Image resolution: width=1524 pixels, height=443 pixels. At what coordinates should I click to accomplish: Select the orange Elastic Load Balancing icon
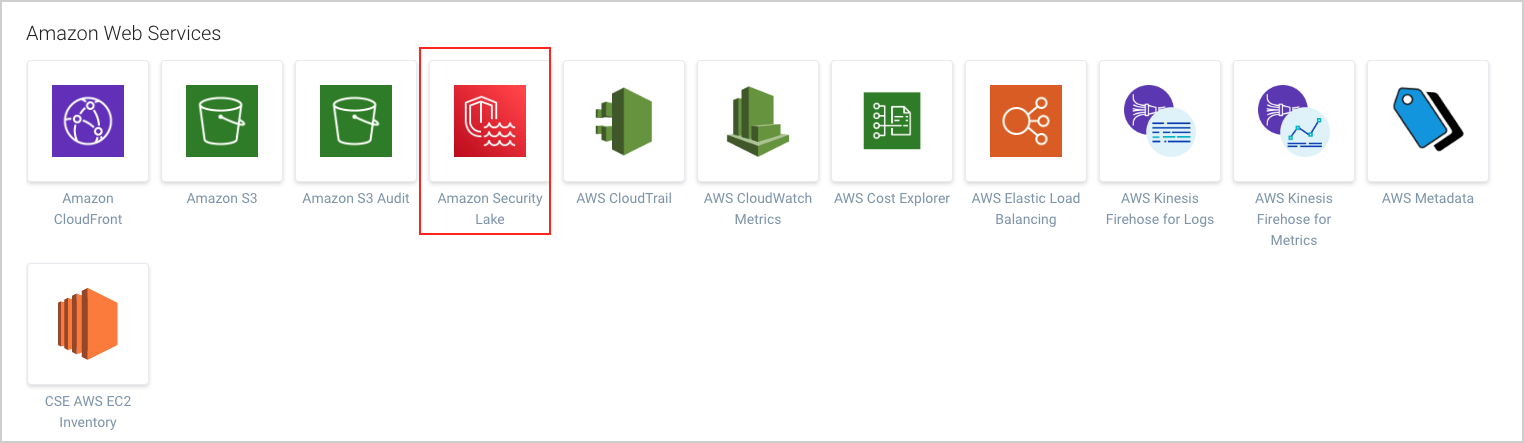1026,121
